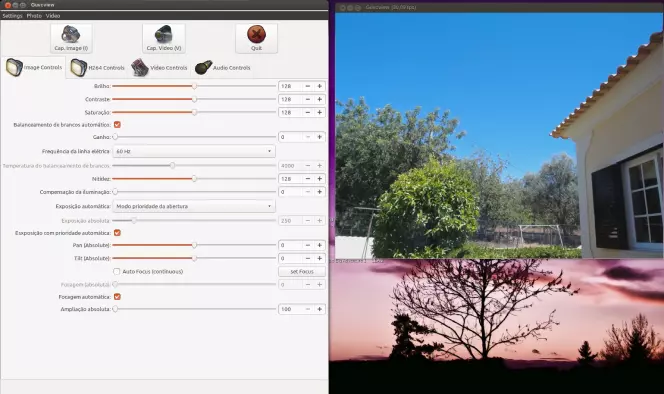Click the set Focus button
This screenshot has height=394, width=664.
click(x=302, y=272)
